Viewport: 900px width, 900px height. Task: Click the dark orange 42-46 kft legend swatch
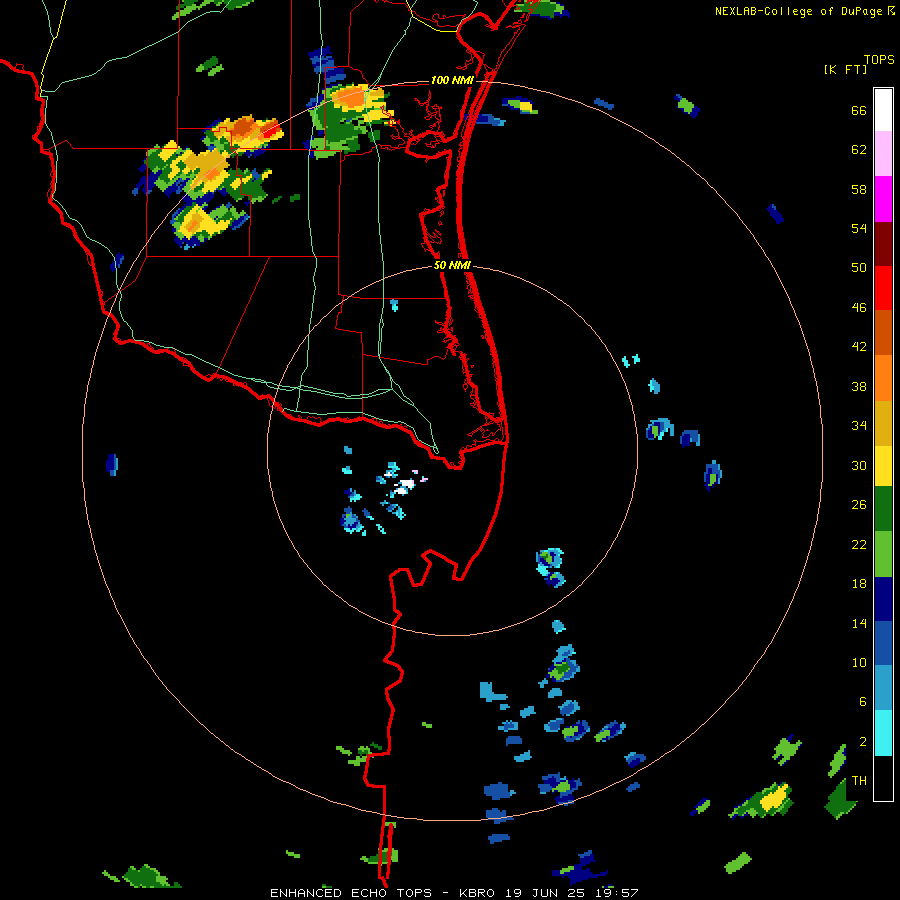[x=883, y=332]
